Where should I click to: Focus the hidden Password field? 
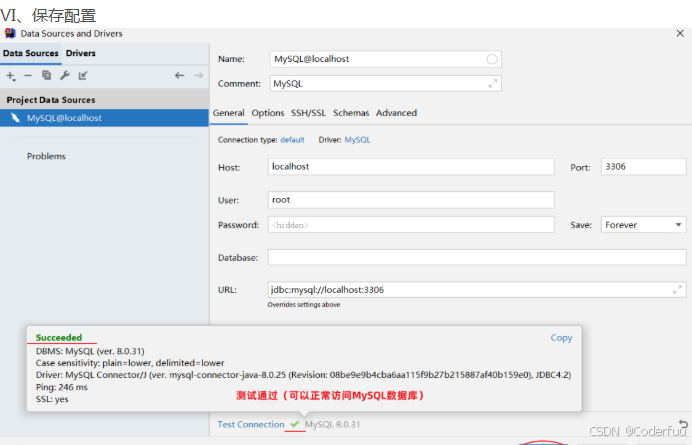click(411, 225)
